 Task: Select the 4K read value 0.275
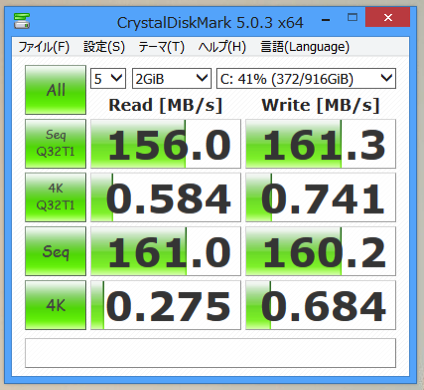165,305
